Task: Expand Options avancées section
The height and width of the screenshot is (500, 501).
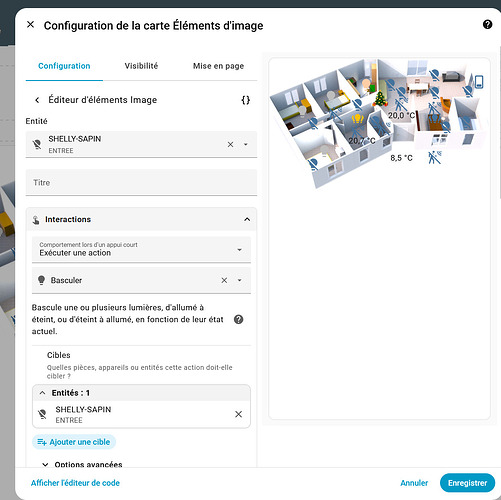Action: pyautogui.click(x=83, y=464)
